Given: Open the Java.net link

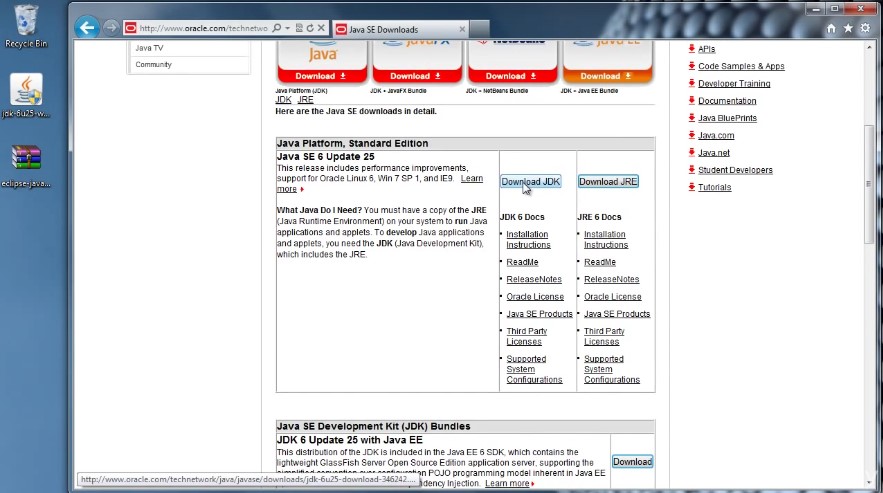Looking at the screenshot, I should click(x=714, y=153).
